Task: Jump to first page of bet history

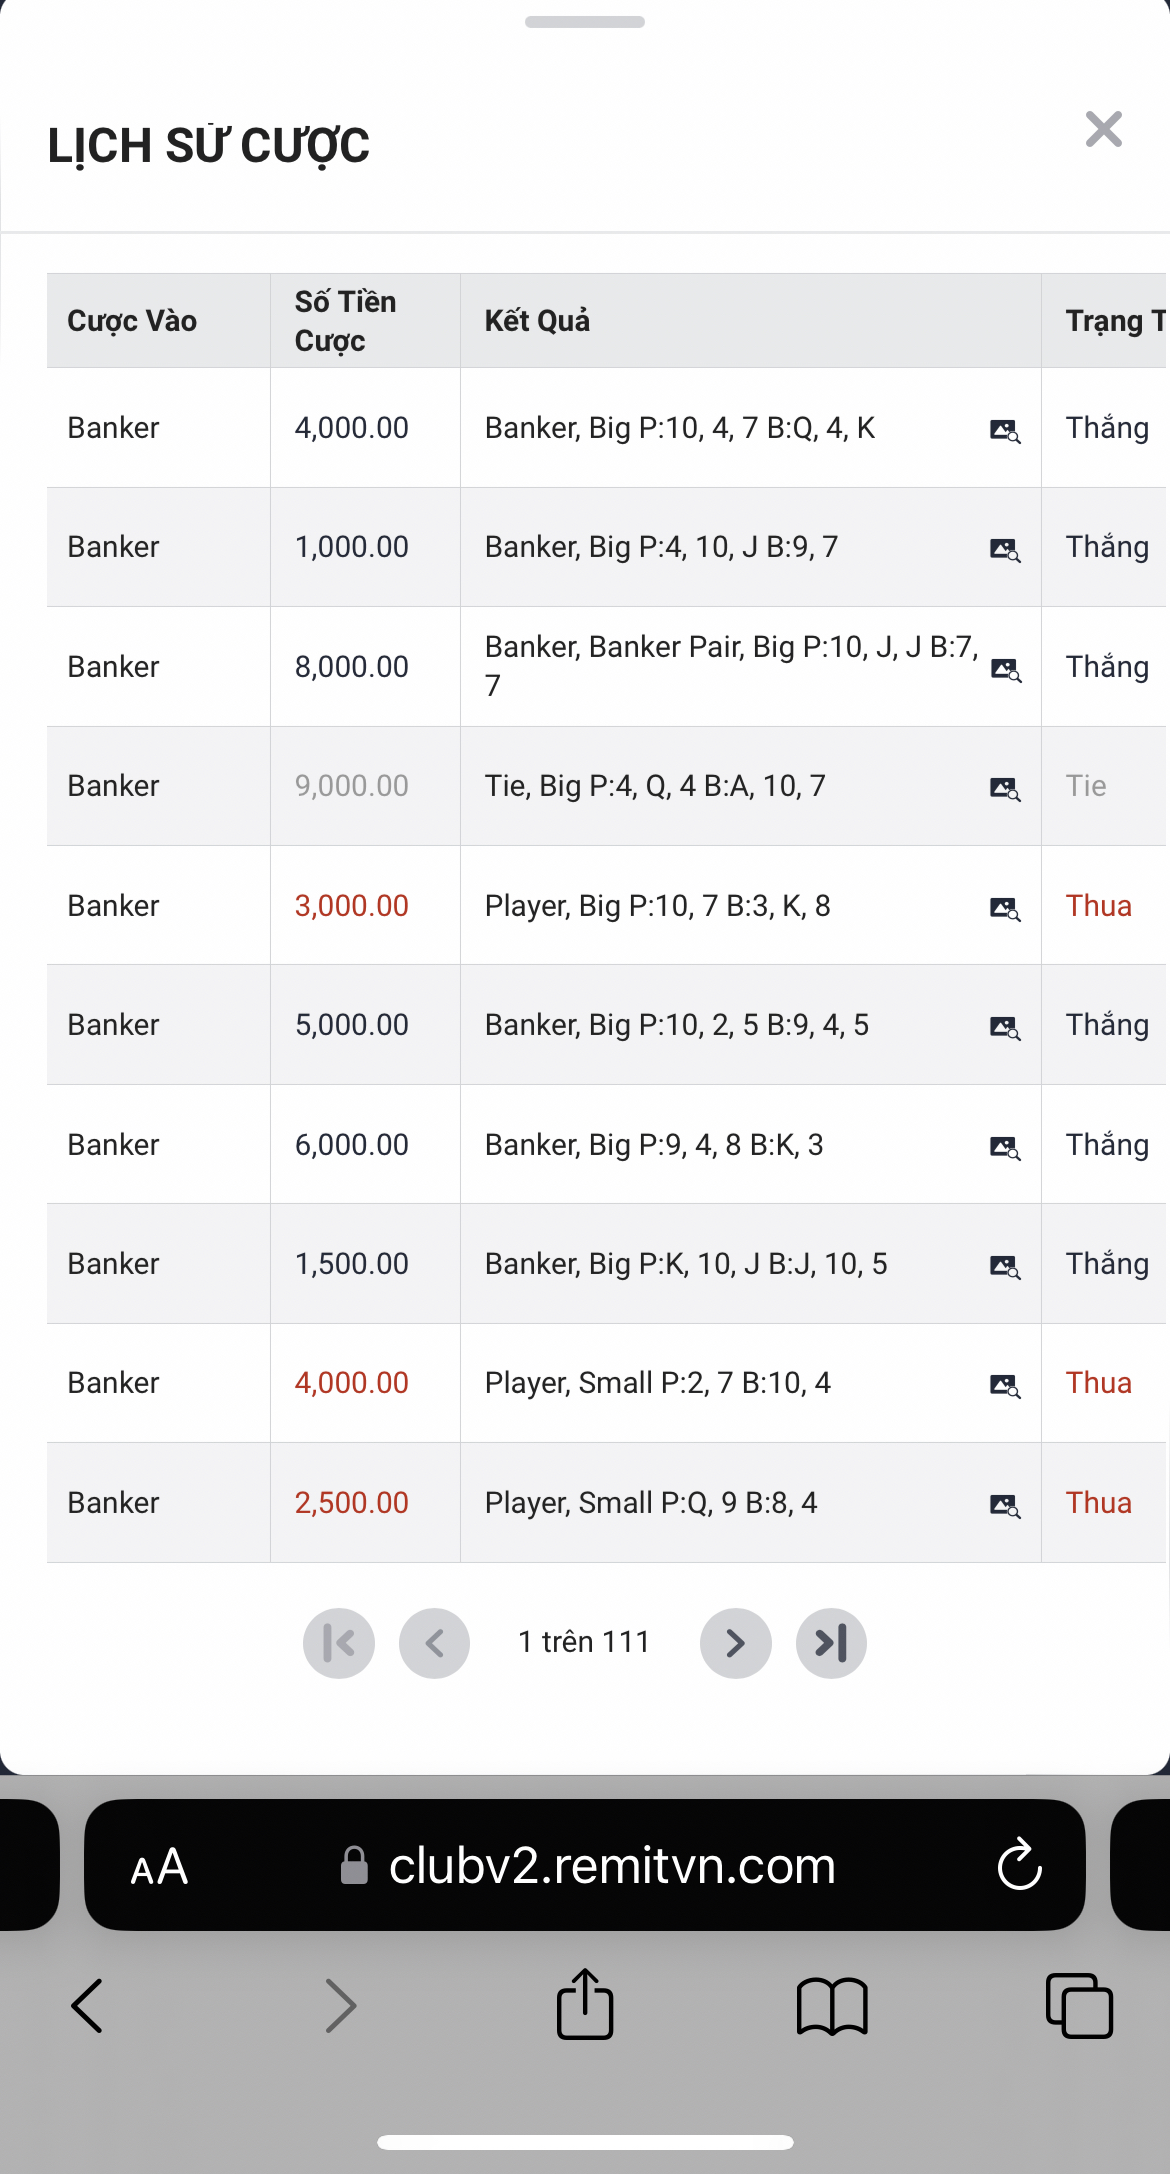Action: click(339, 1643)
